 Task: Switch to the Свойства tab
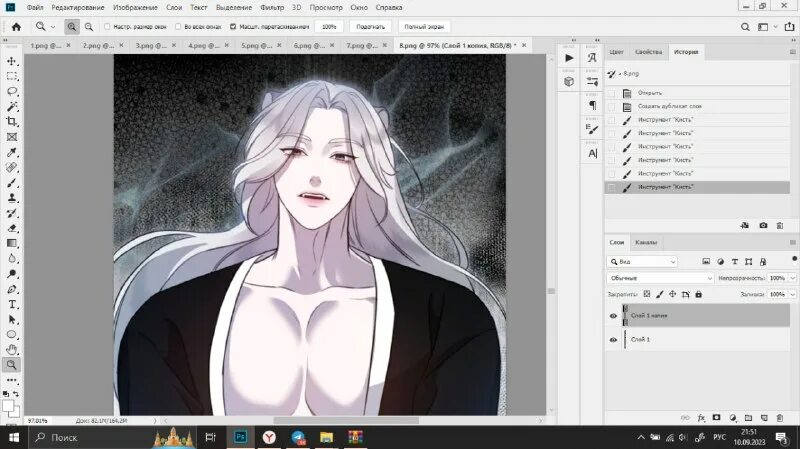[648, 52]
